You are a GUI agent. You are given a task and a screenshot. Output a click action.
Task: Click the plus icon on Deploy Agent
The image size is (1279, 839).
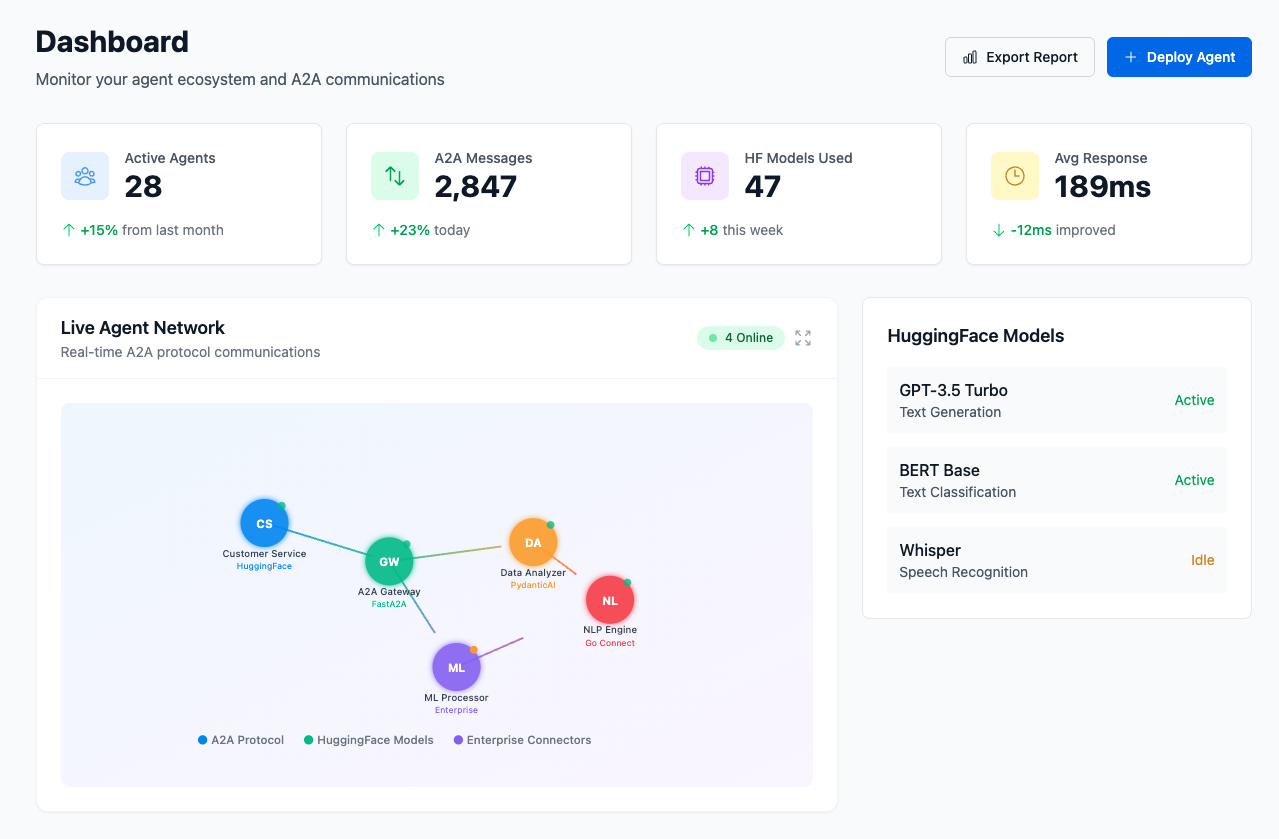click(x=1131, y=57)
